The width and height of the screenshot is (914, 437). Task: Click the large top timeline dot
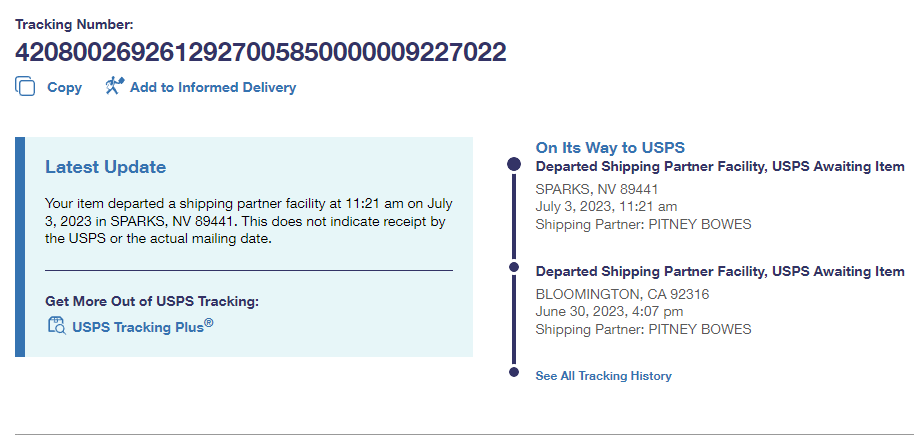[514, 164]
